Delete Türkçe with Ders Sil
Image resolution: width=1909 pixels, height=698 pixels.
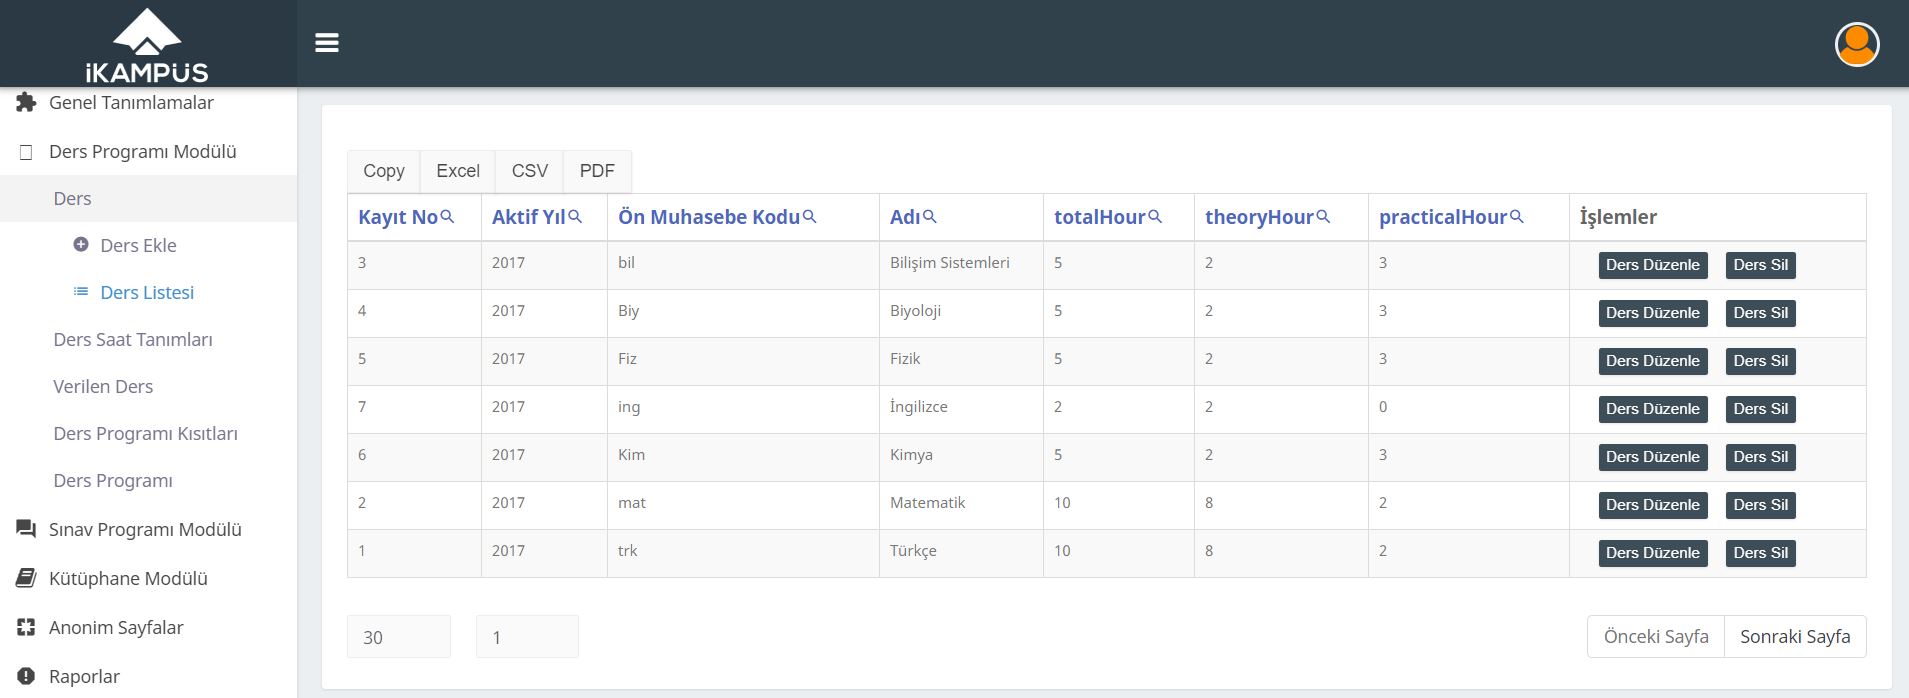click(1761, 553)
